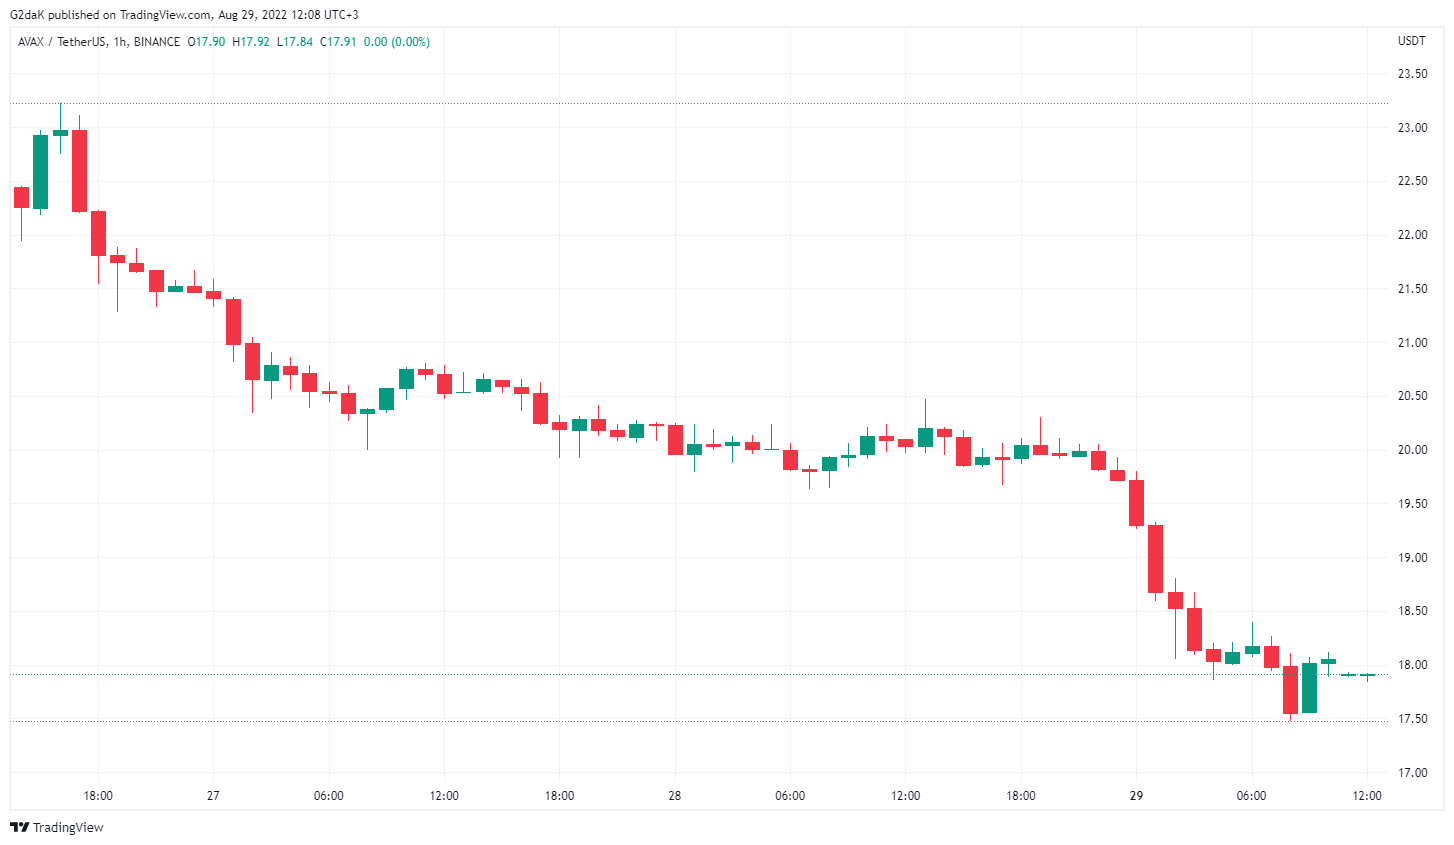This screenshot has width=1454, height=845.
Task: Click the 17.00 price axis label
Action: (1412, 773)
